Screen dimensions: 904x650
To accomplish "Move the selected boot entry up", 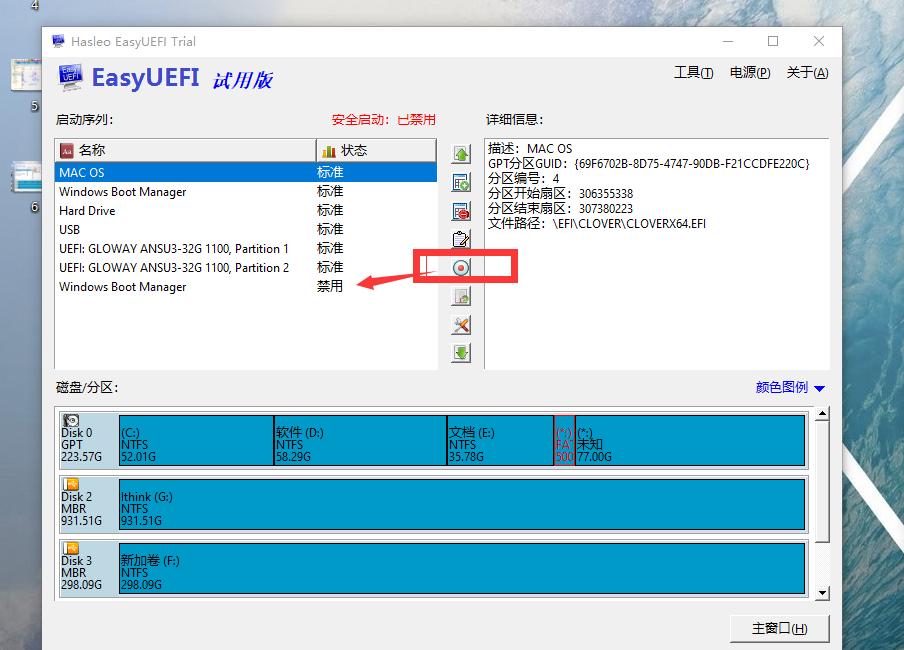I will (460, 153).
